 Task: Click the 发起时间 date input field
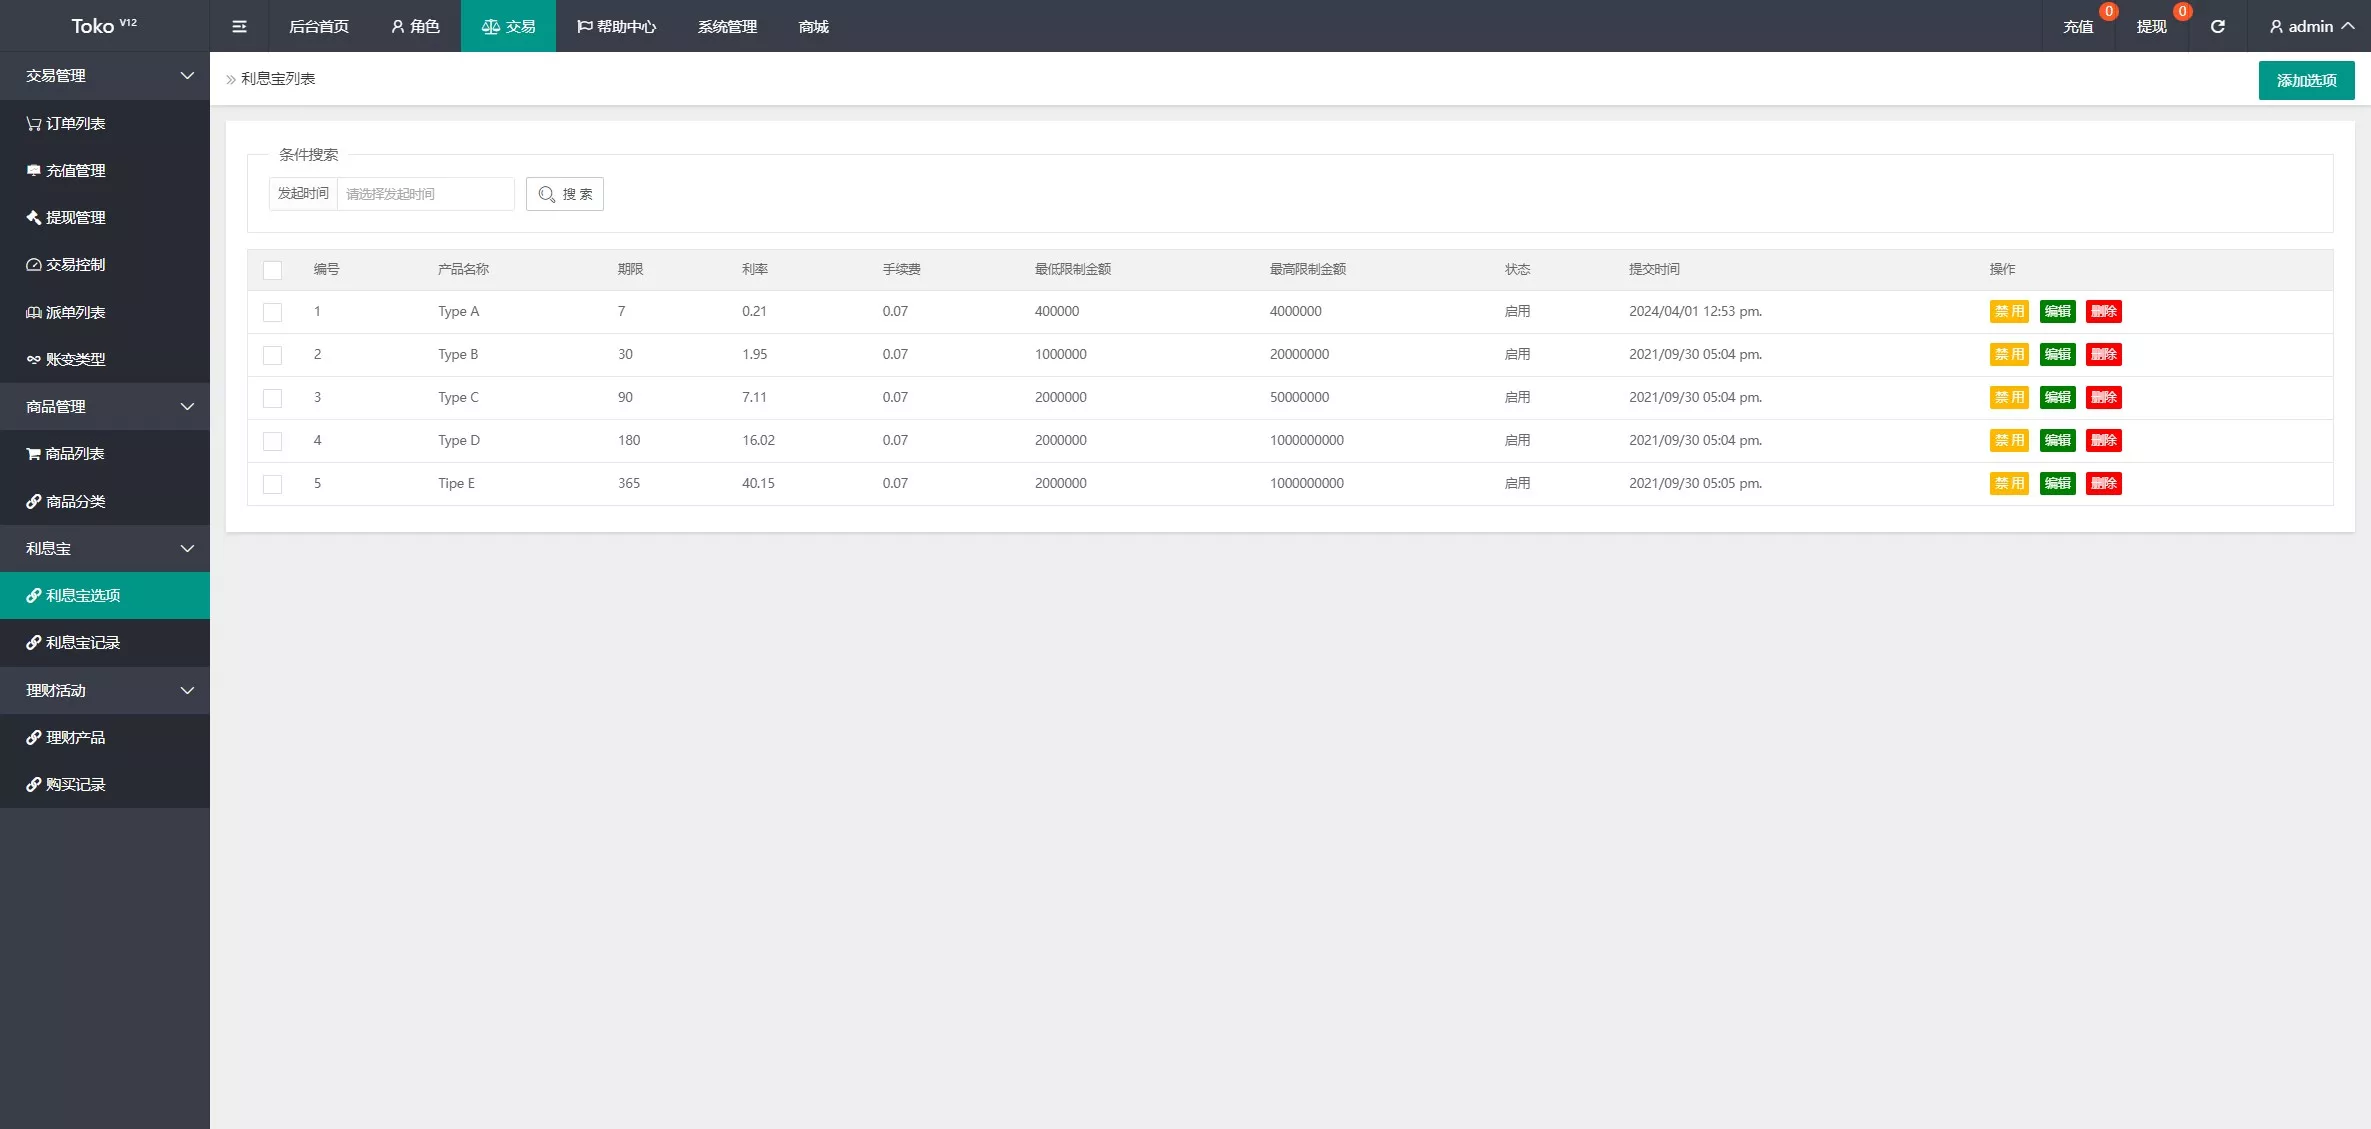point(425,194)
